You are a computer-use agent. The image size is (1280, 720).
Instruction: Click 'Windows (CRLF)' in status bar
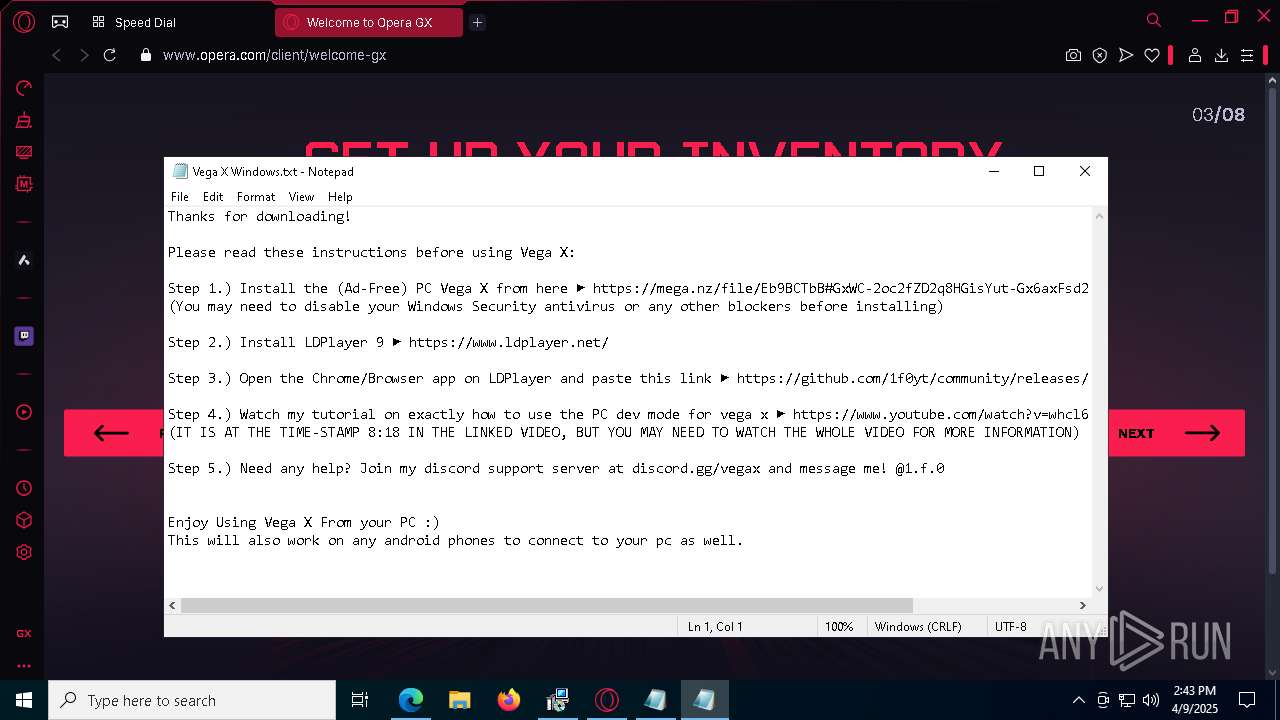coord(918,626)
